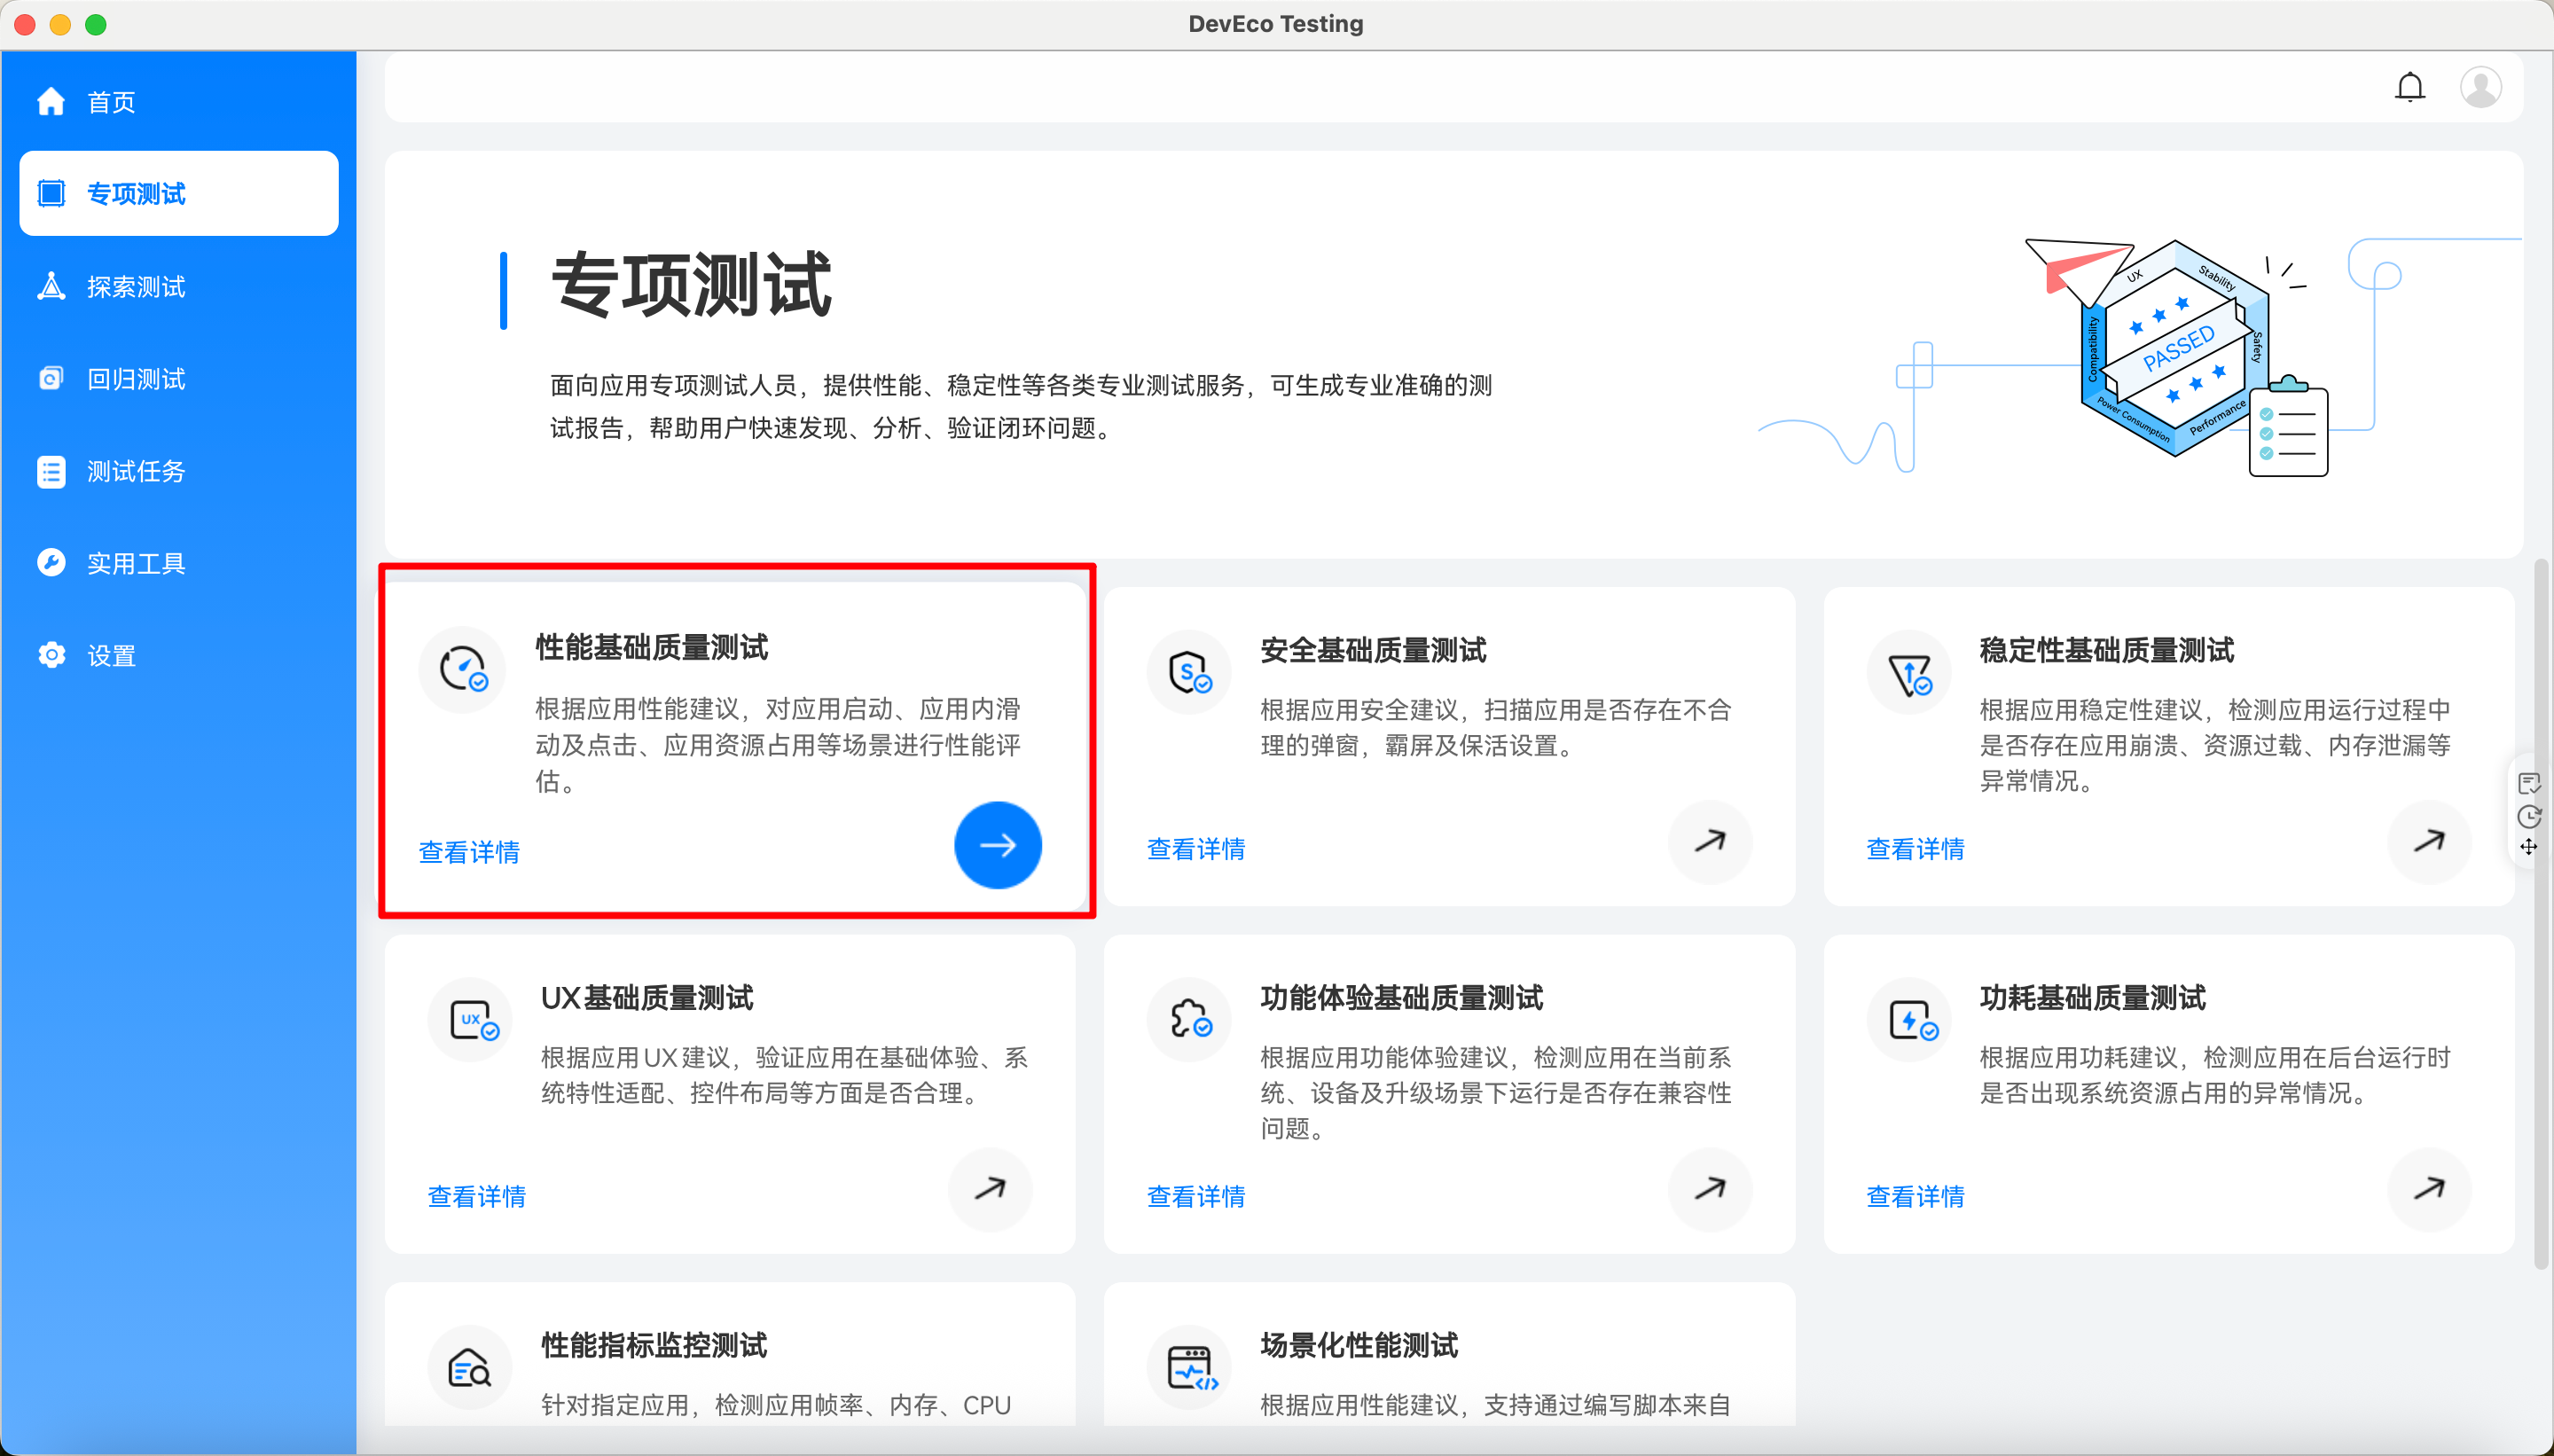
Task: Click the blue arrow button on the highlighted card
Action: [x=997, y=845]
